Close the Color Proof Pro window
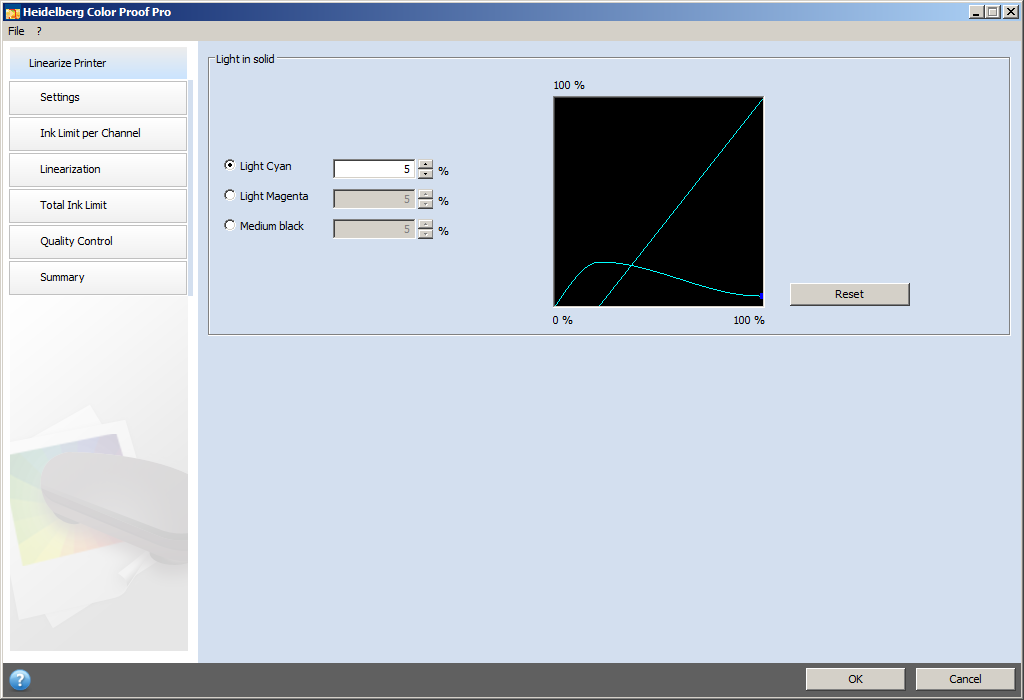The image size is (1024, 700). point(1009,12)
